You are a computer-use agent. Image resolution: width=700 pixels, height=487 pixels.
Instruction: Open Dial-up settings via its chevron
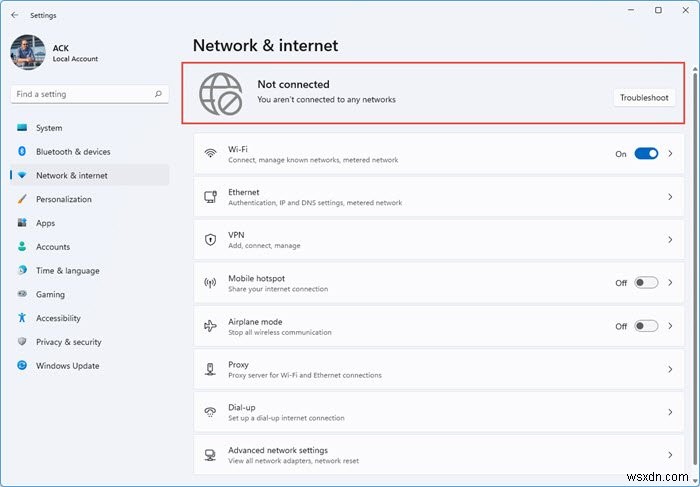pos(670,412)
